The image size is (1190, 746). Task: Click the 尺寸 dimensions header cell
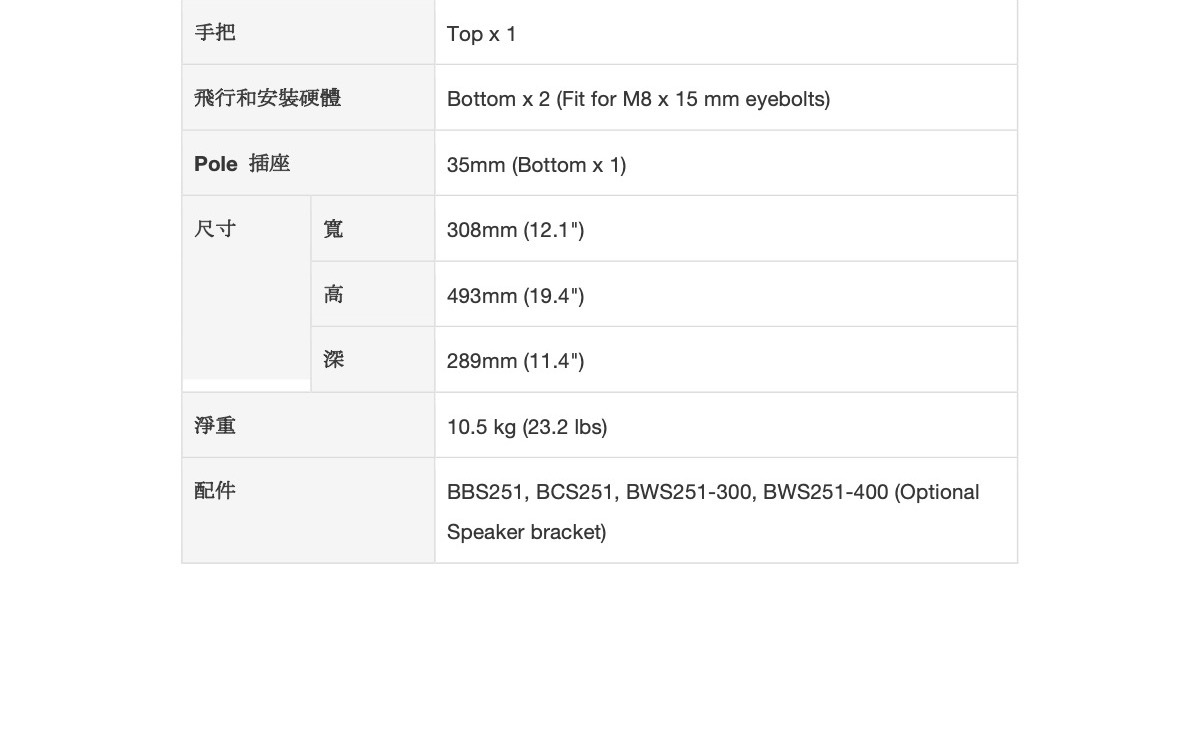pyautogui.click(x=215, y=229)
